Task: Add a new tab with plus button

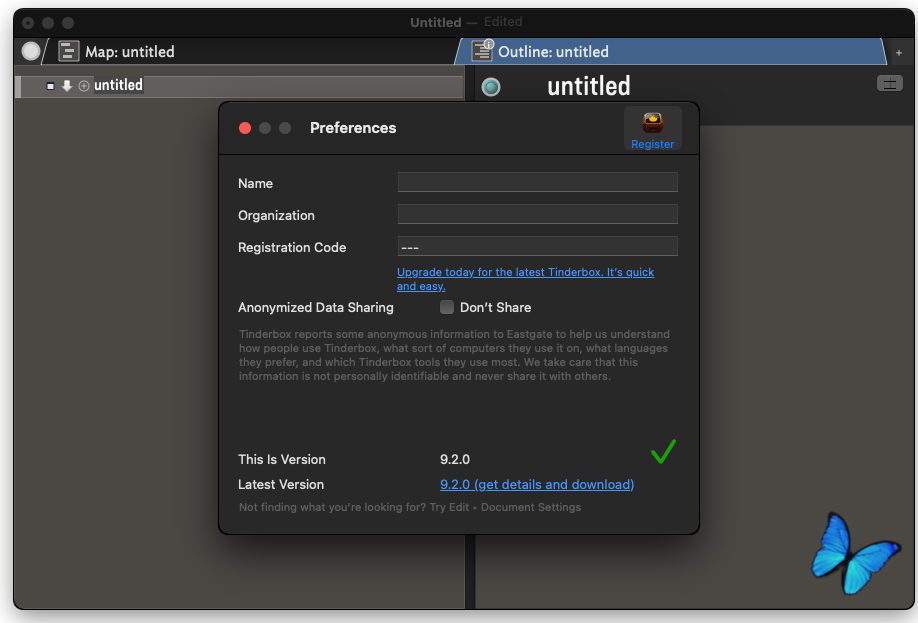Action: [899, 53]
